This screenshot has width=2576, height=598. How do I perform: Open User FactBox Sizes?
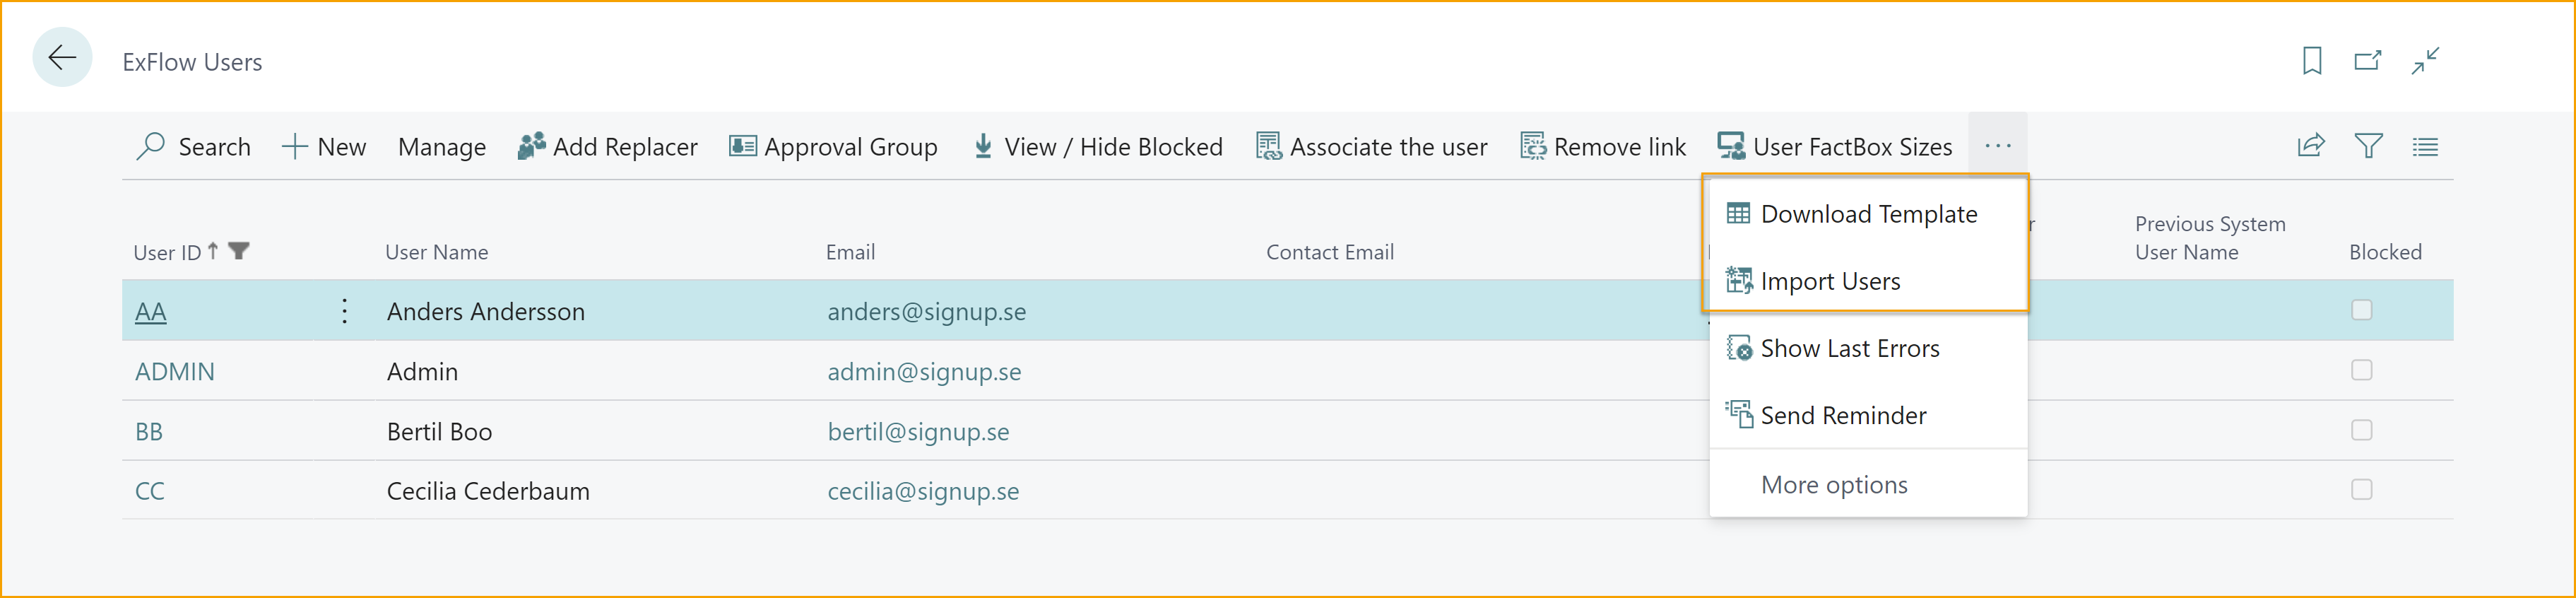tap(1835, 147)
